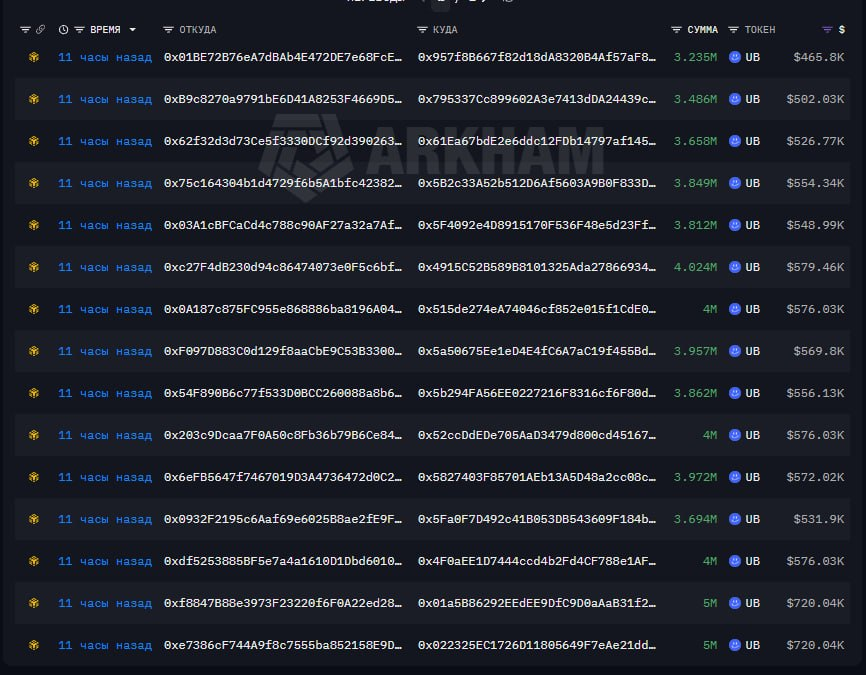
Task: Click the chain link column icon
Action: [40, 30]
